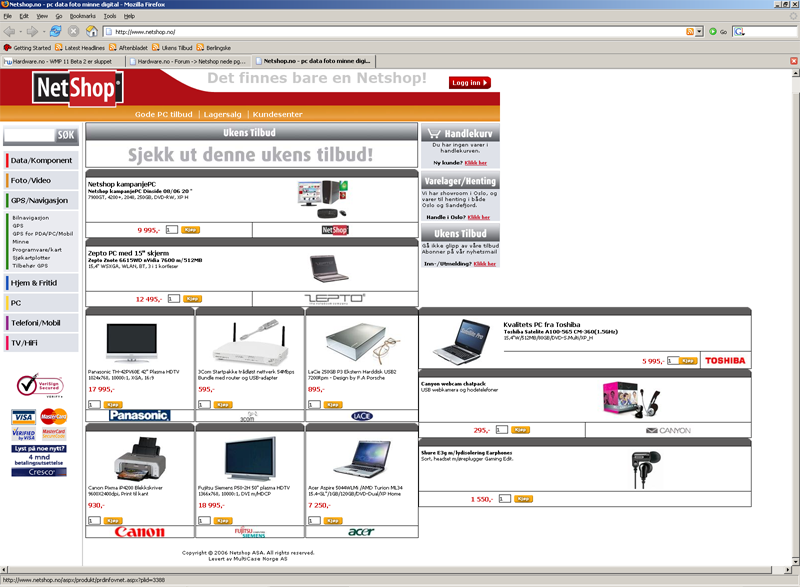Click the Google search engine icon
The image size is (800, 587).
(739, 32)
